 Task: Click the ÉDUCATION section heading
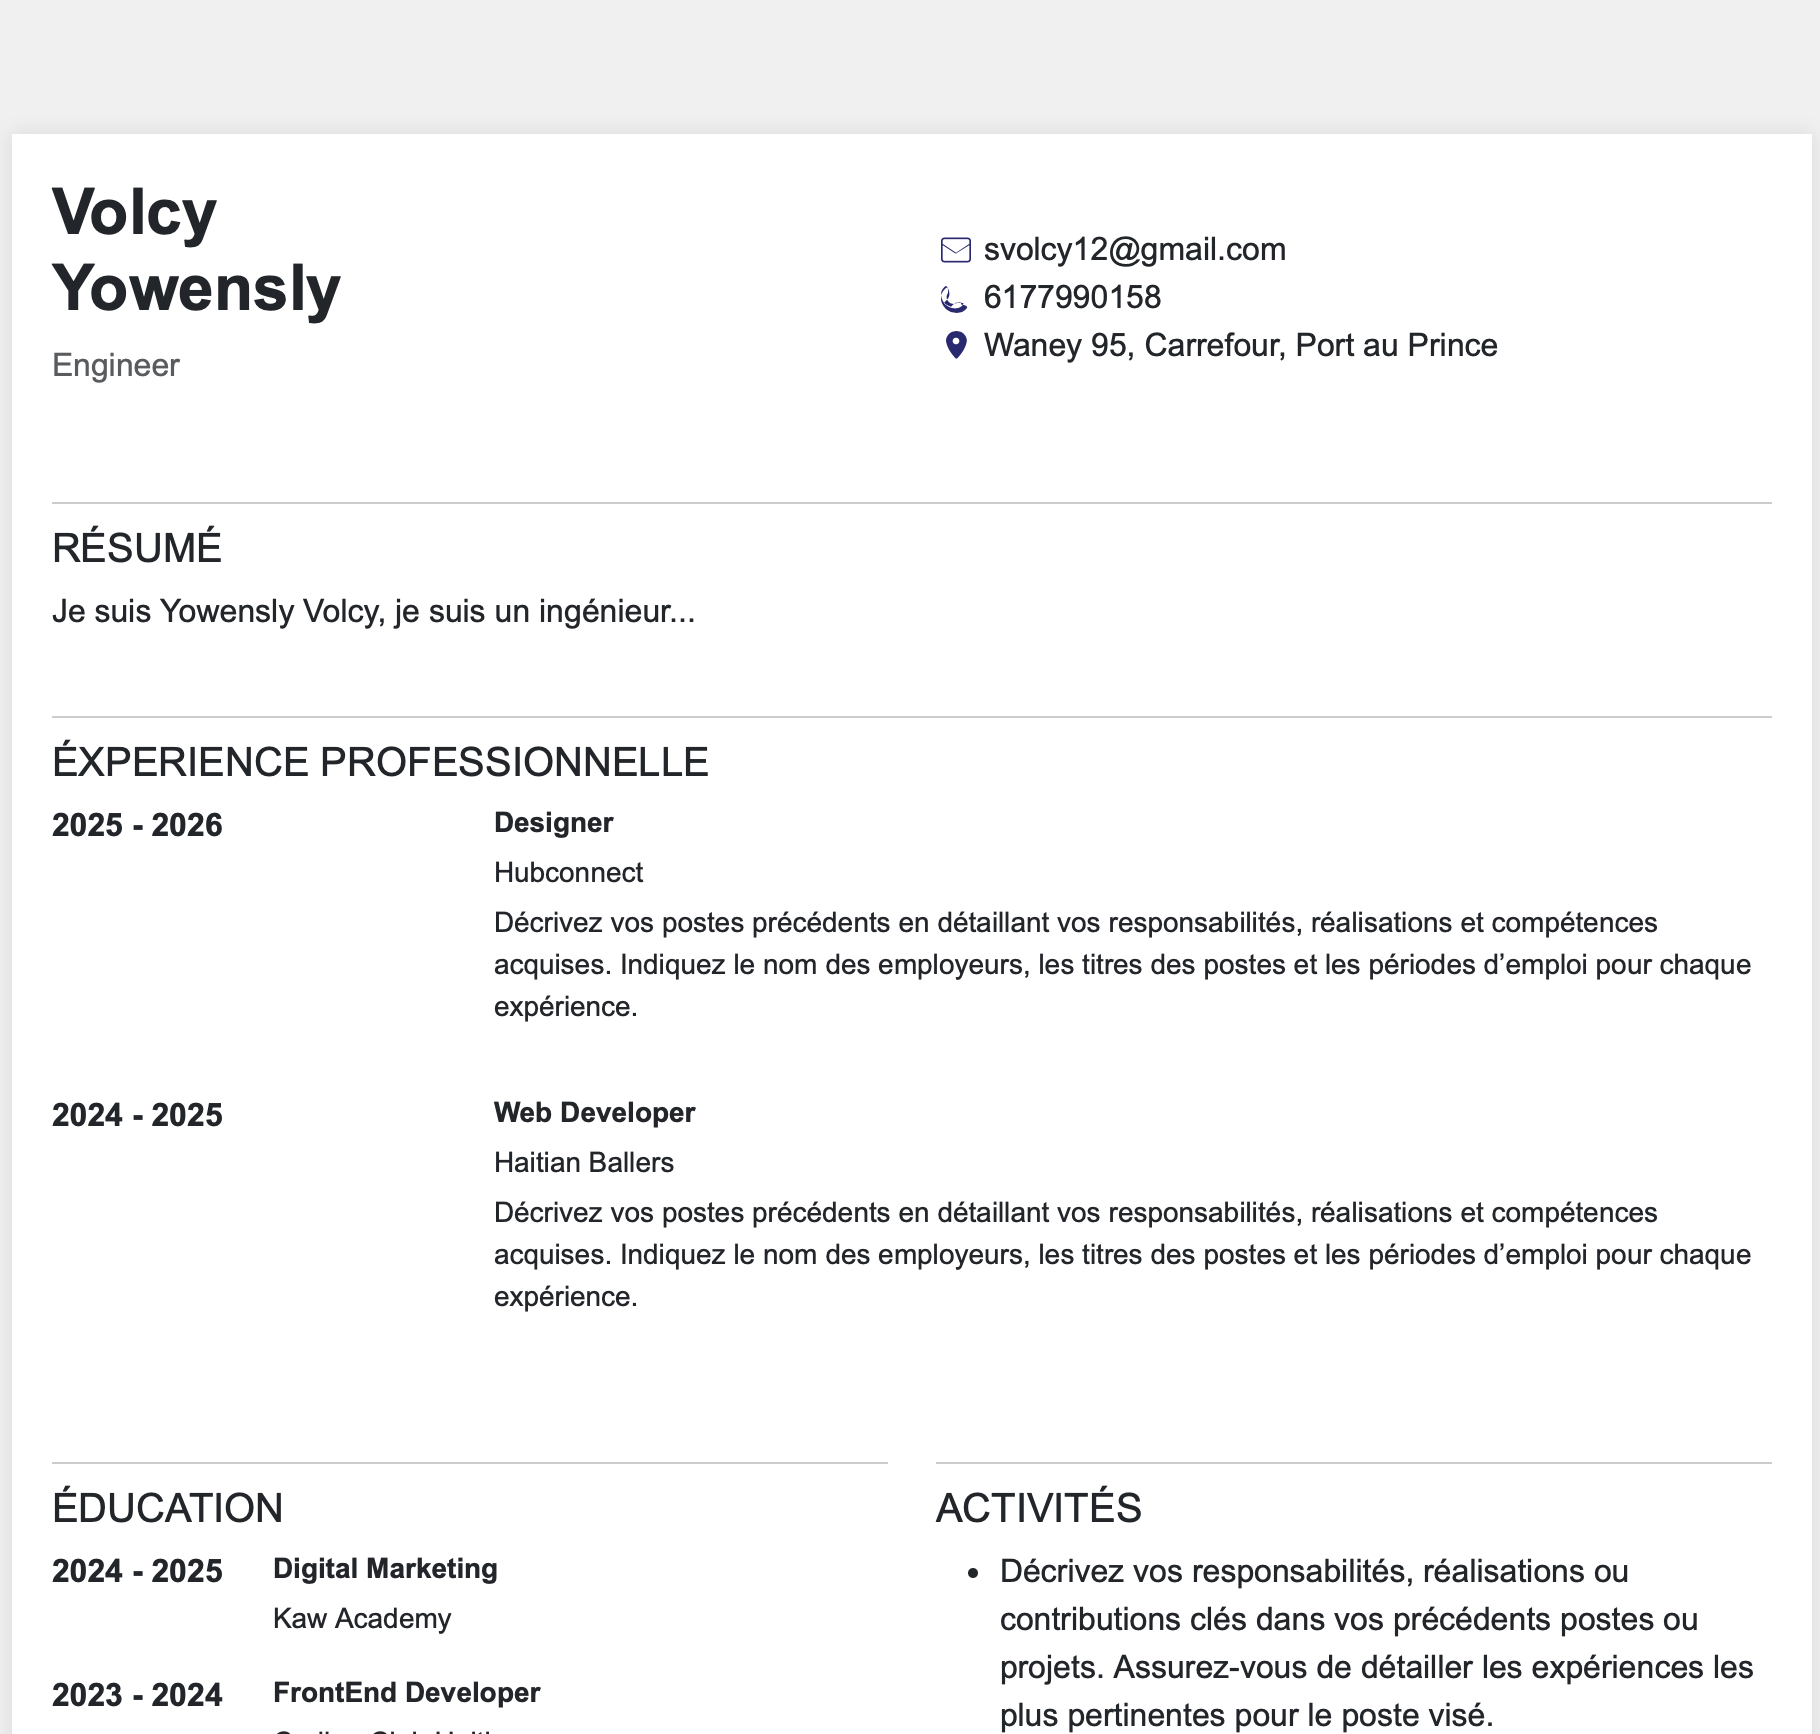[x=167, y=1508]
